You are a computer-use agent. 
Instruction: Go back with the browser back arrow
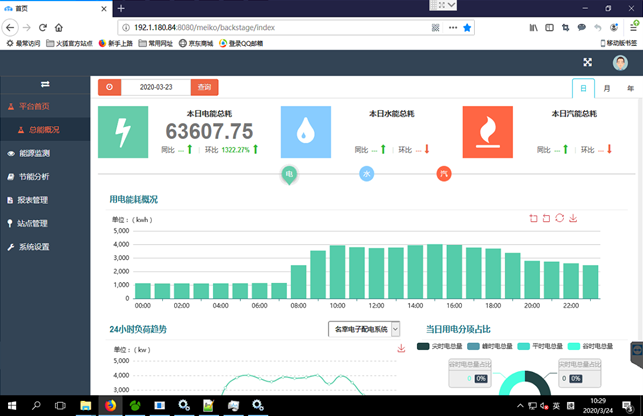point(10,27)
